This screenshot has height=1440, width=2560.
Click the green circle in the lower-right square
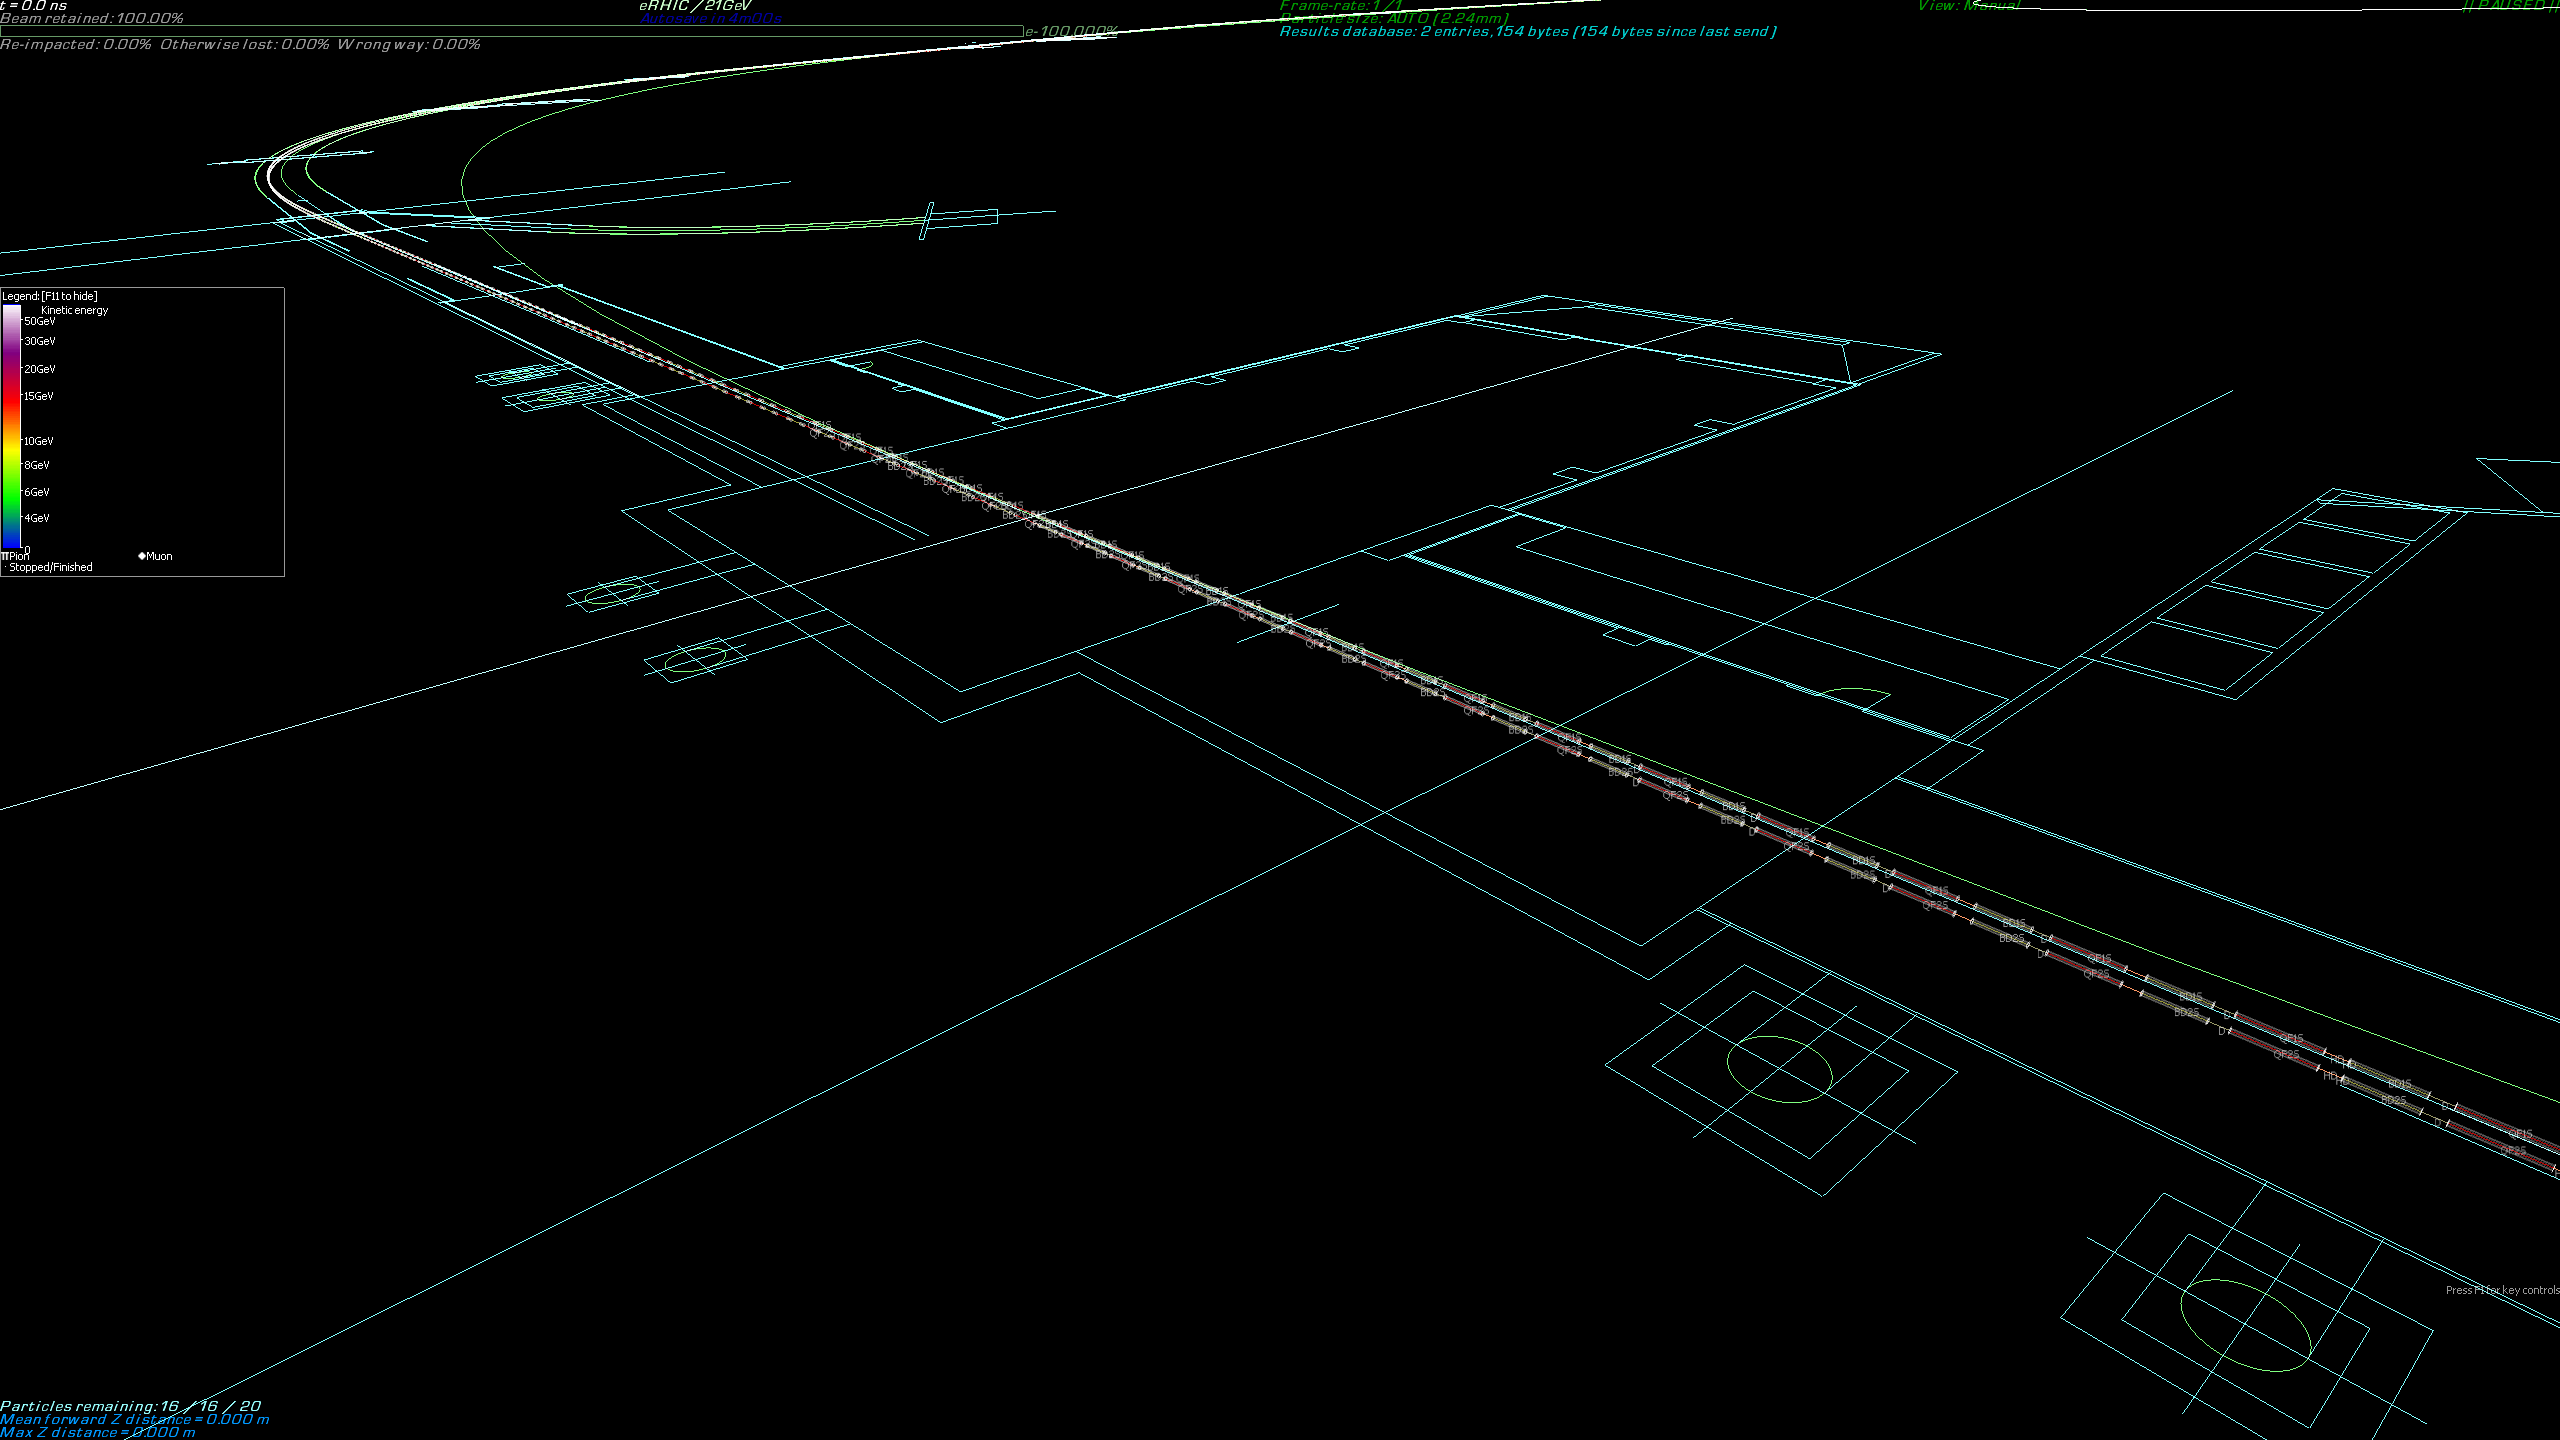pyautogui.click(x=2244, y=1324)
